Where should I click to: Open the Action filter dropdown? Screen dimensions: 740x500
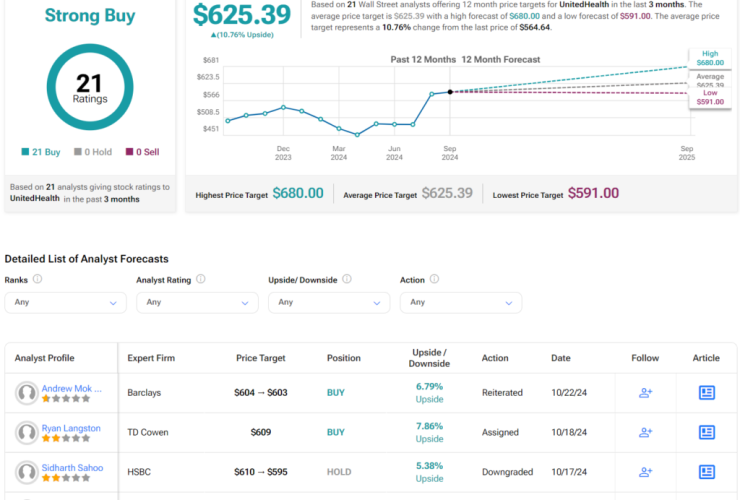click(461, 303)
